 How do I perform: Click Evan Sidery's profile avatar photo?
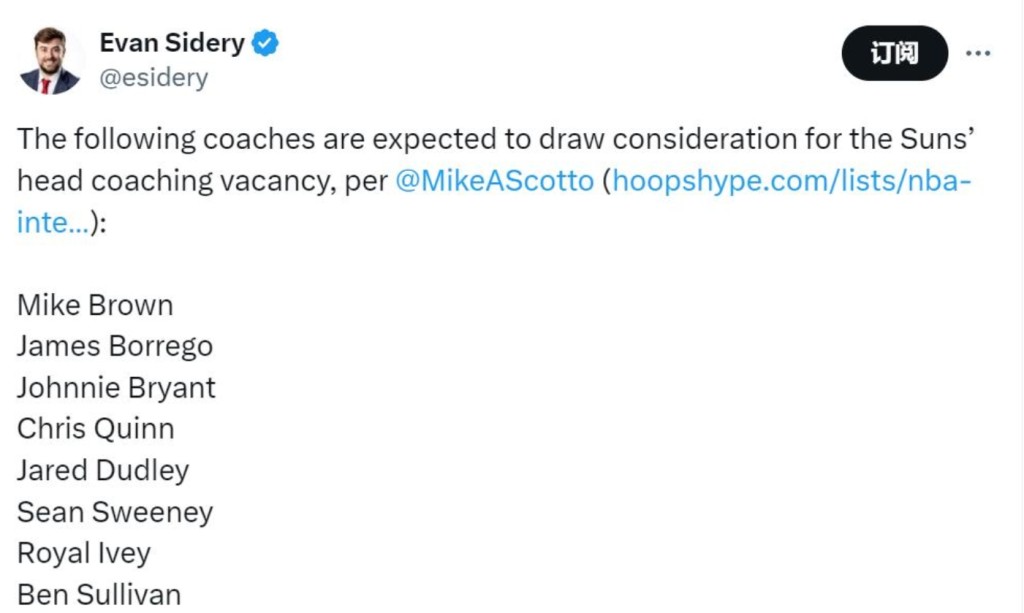[x=49, y=60]
